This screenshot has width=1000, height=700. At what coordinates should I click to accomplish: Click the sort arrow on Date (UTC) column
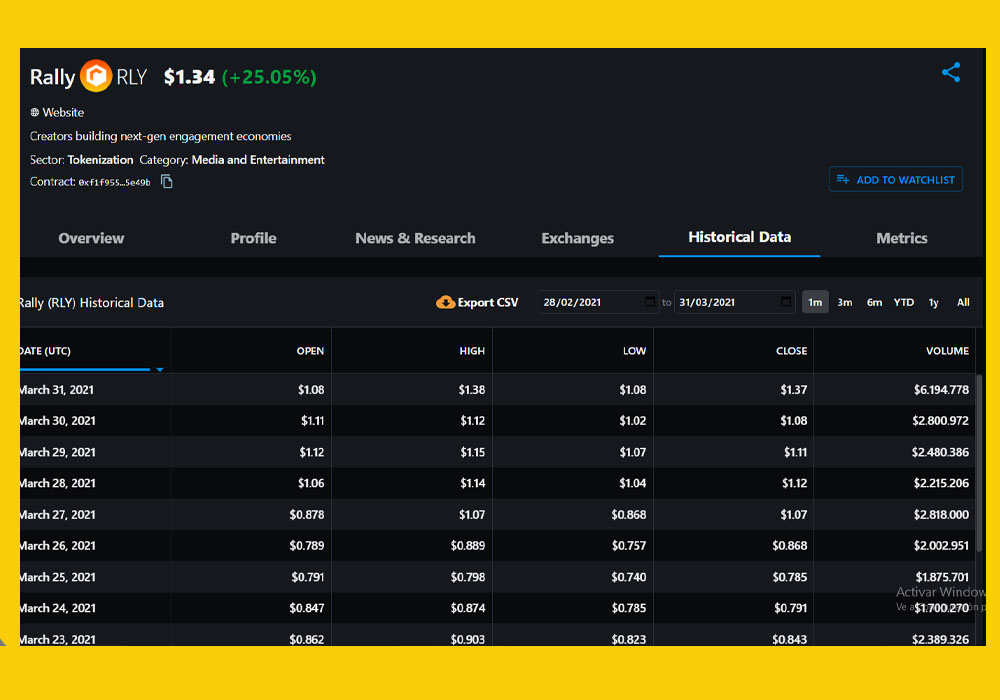[x=160, y=369]
